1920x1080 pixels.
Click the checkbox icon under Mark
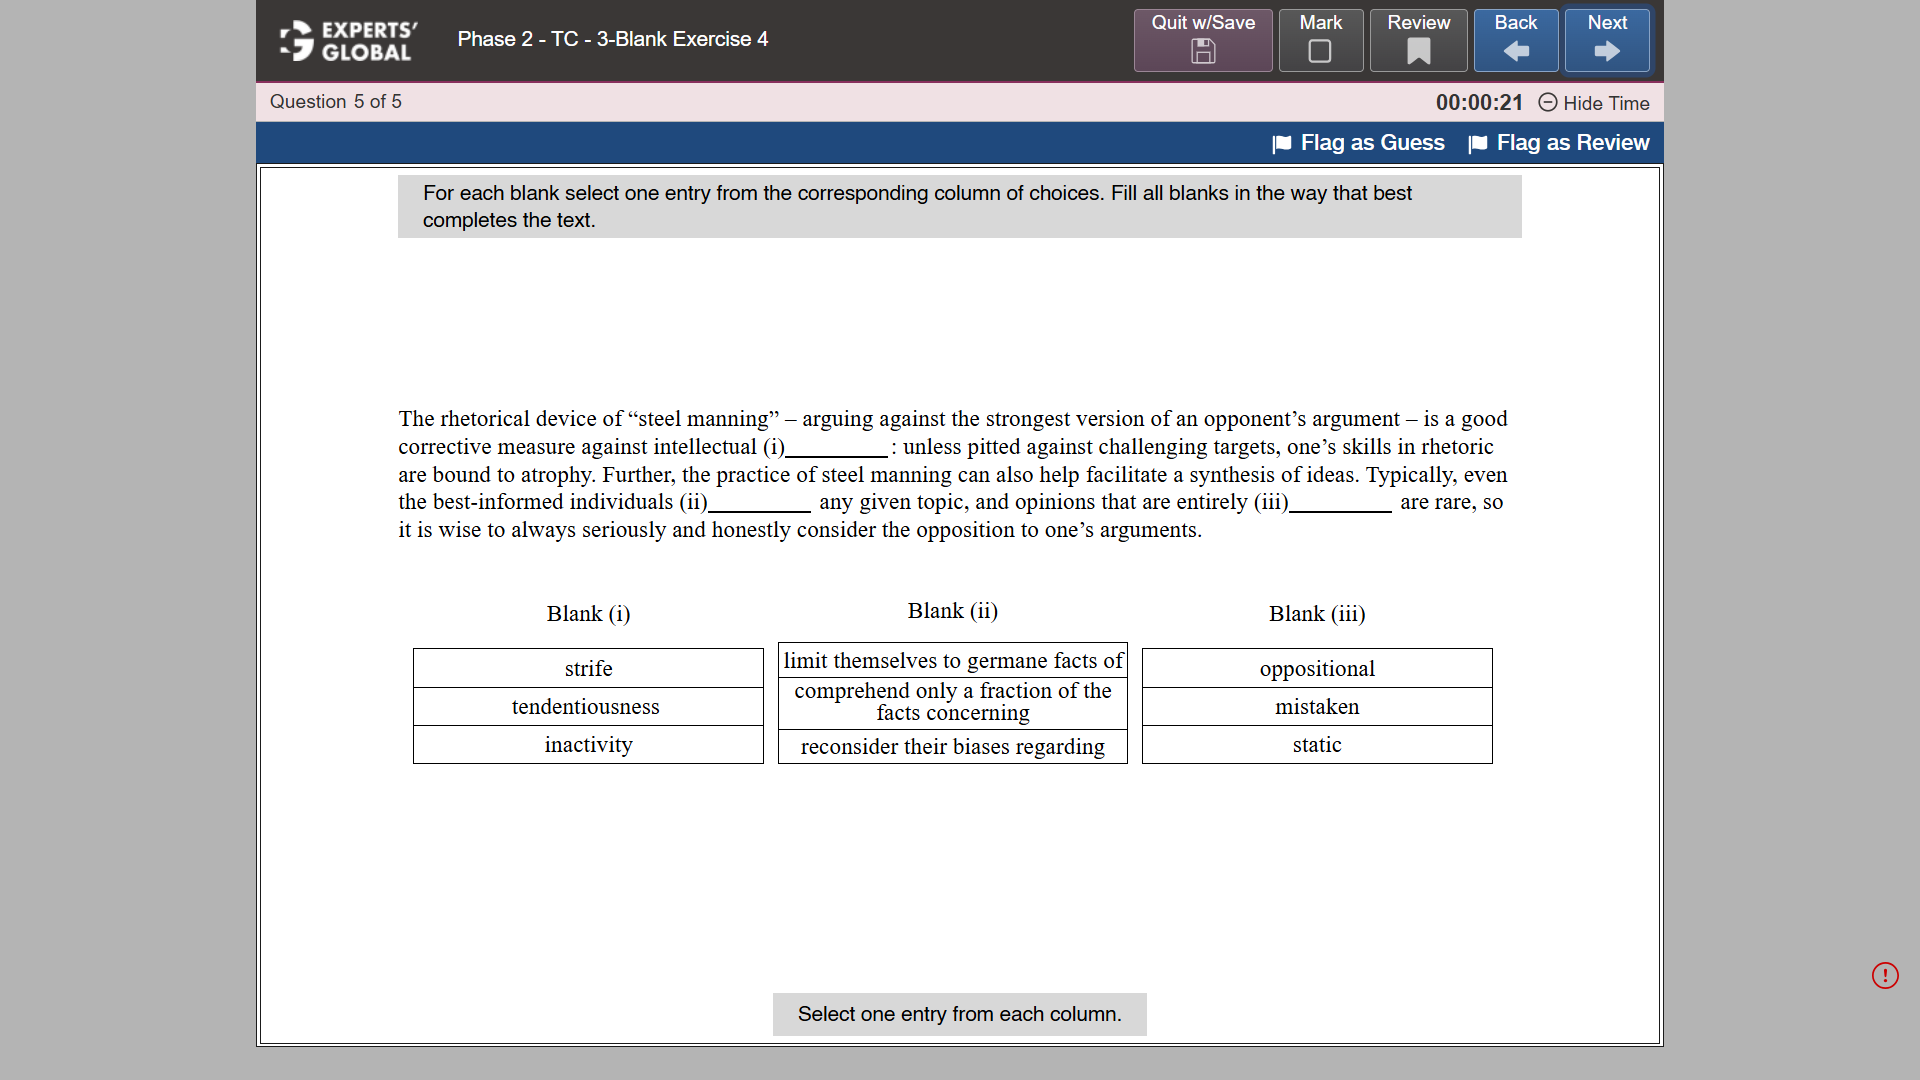coord(1320,52)
